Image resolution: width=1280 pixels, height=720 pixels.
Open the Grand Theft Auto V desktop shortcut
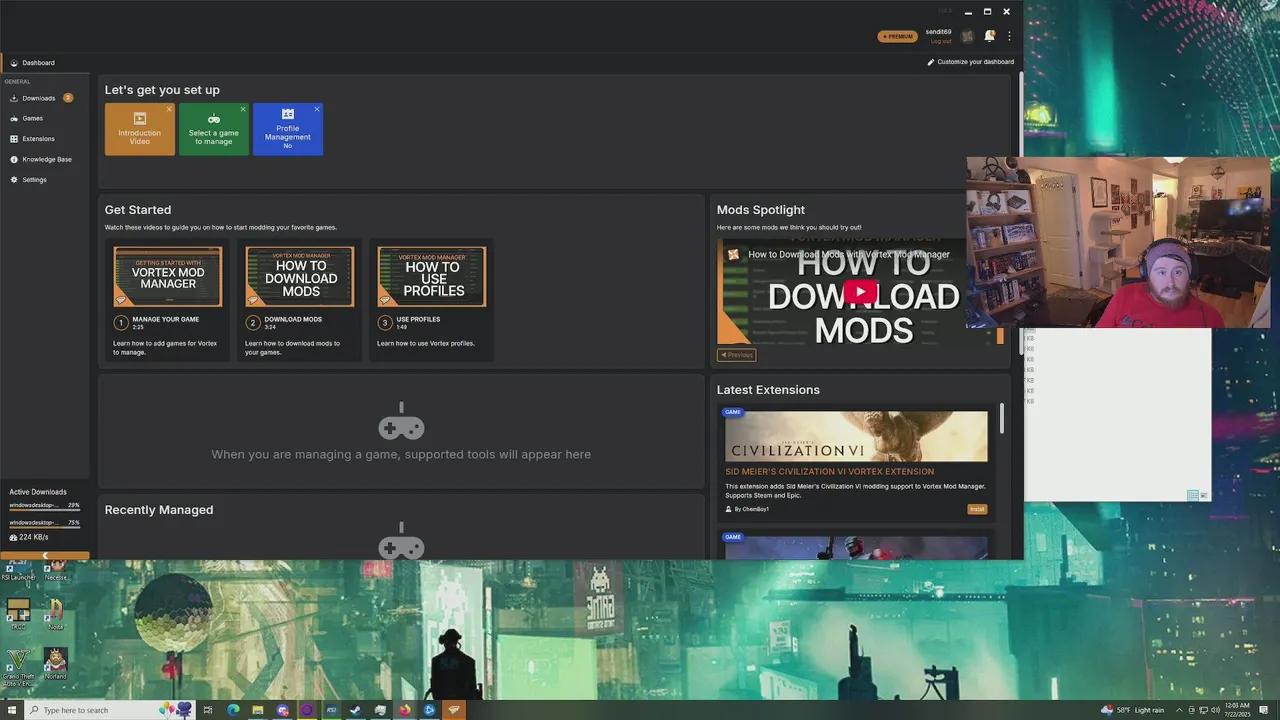click(18, 666)
